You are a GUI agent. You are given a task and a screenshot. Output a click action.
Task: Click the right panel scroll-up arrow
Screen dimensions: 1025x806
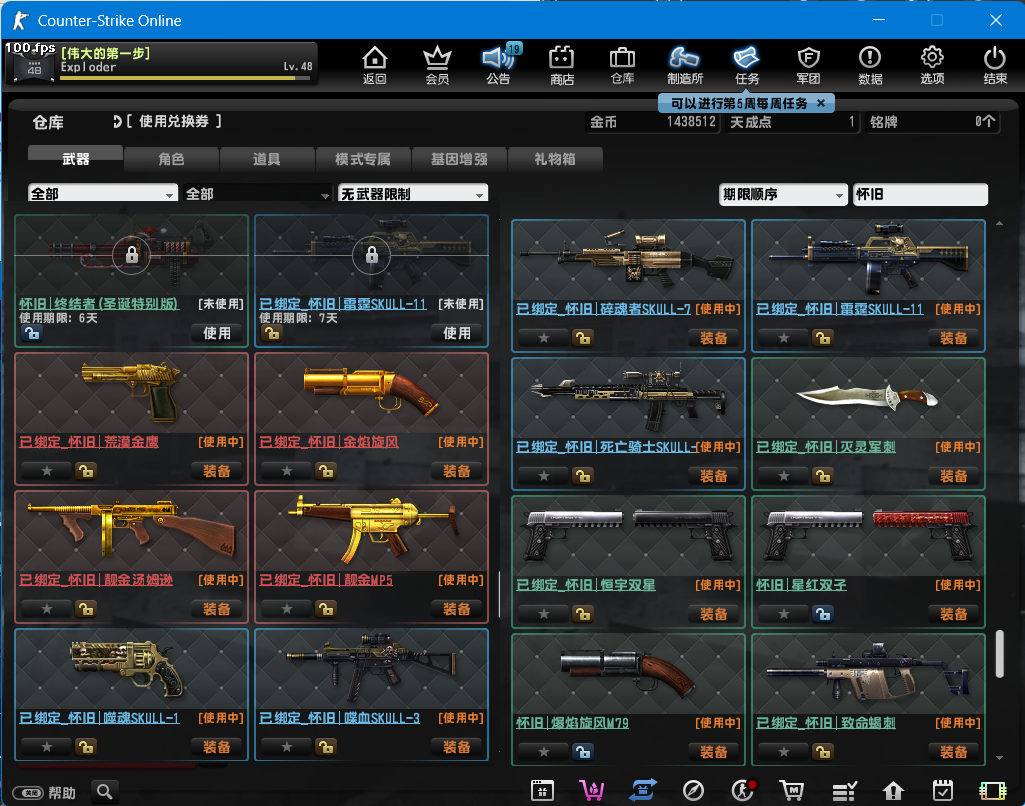point(999,224)
